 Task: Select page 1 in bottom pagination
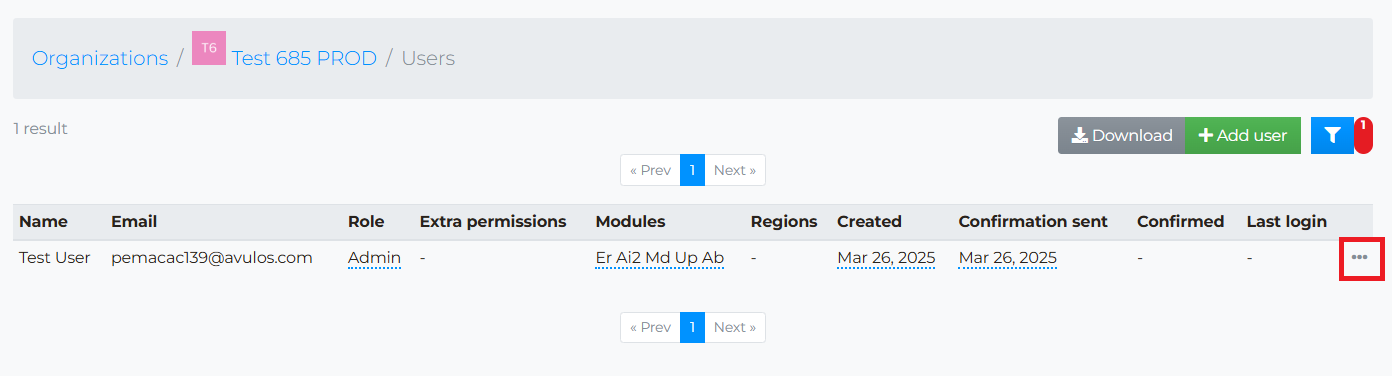pos(693,327)
